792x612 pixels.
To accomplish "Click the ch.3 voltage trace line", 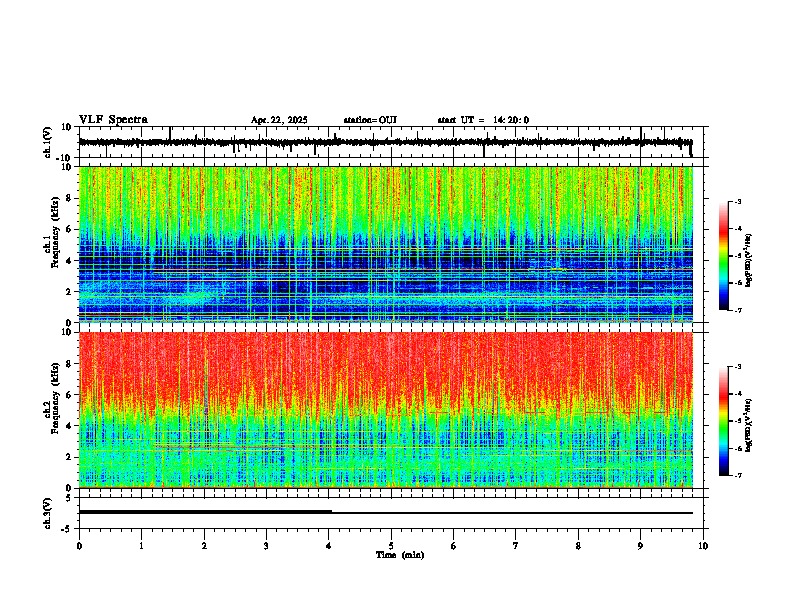I will tap(385, 513).
